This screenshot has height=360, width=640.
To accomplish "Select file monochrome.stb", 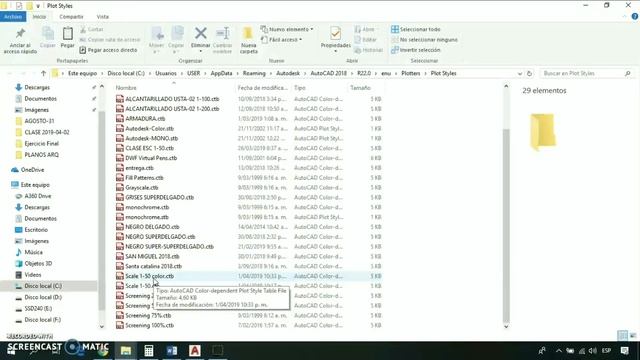I will point(147,217).
